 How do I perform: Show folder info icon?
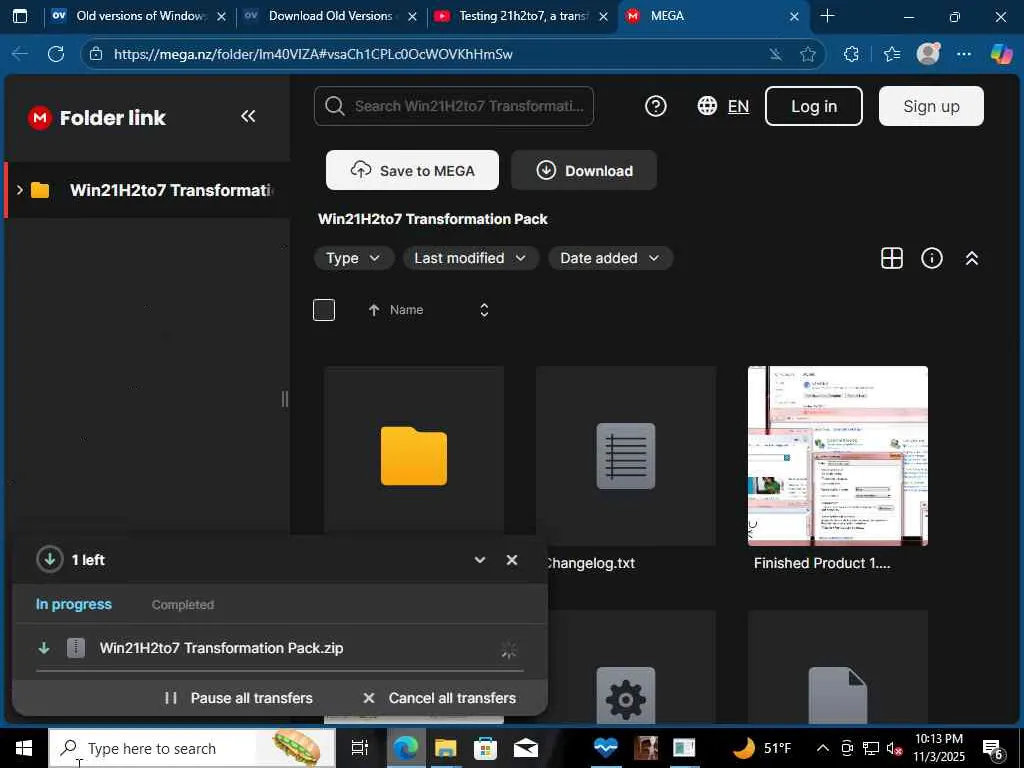click(931, 258)
